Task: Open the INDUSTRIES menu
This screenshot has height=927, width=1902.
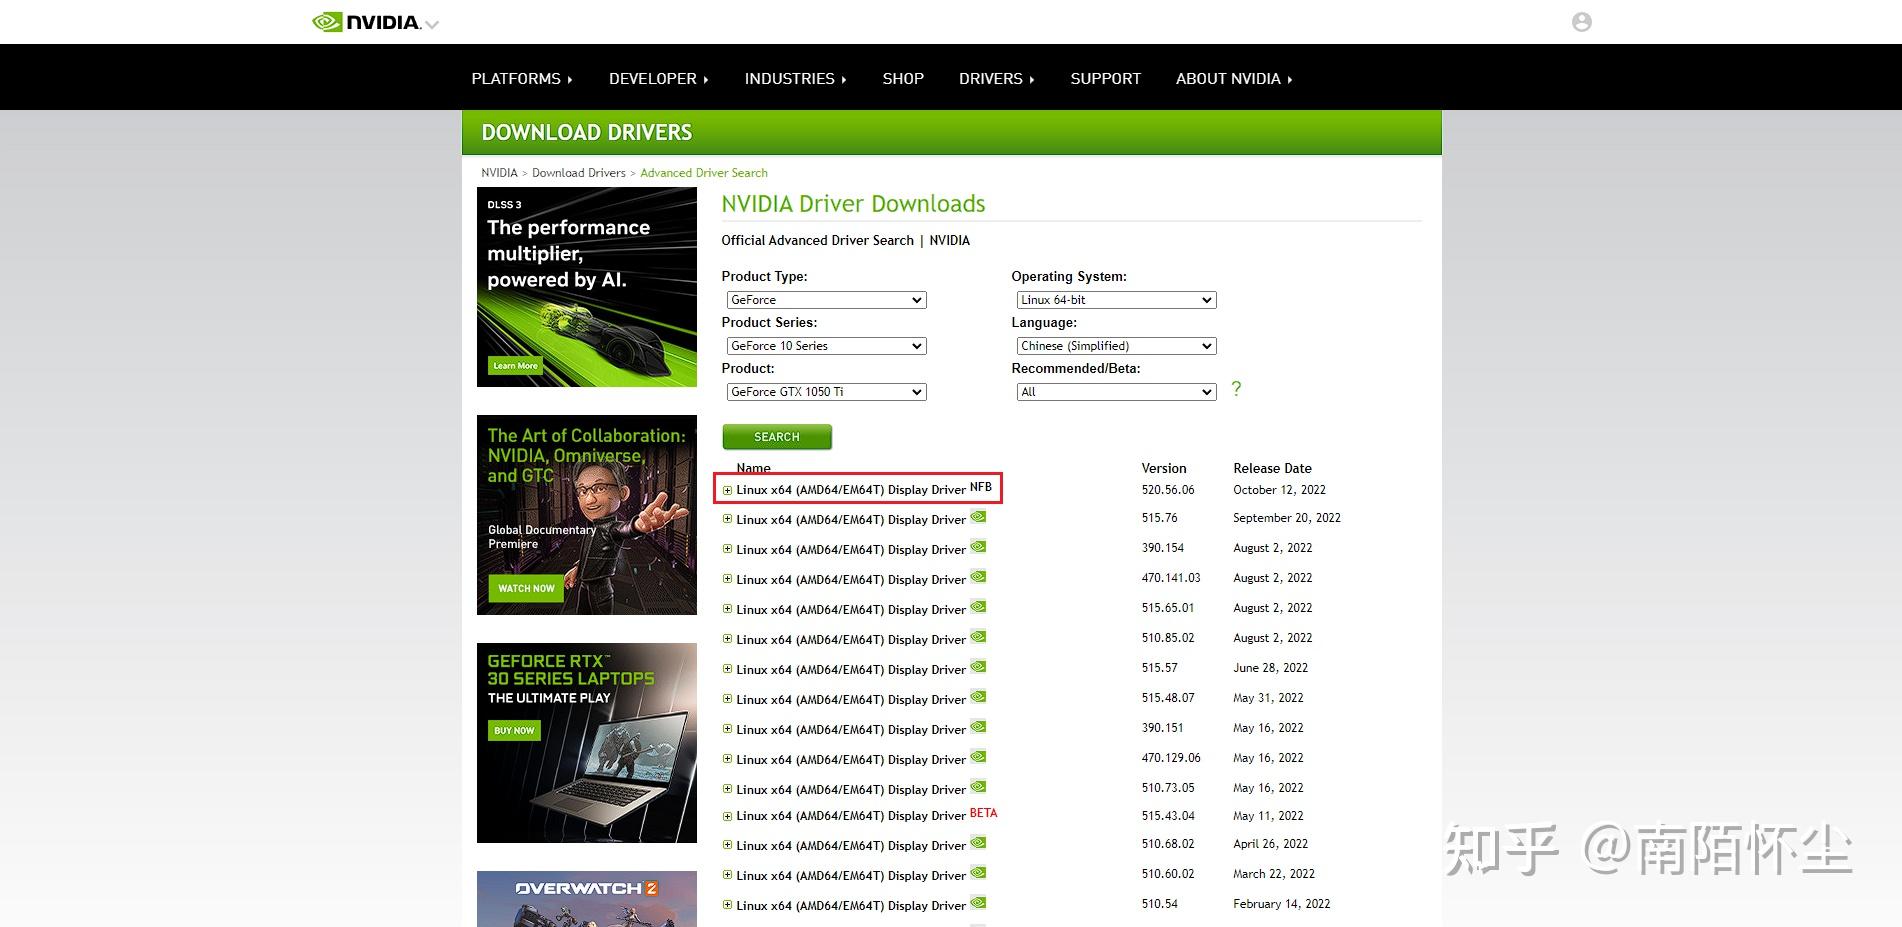Action: click(795, 78)
